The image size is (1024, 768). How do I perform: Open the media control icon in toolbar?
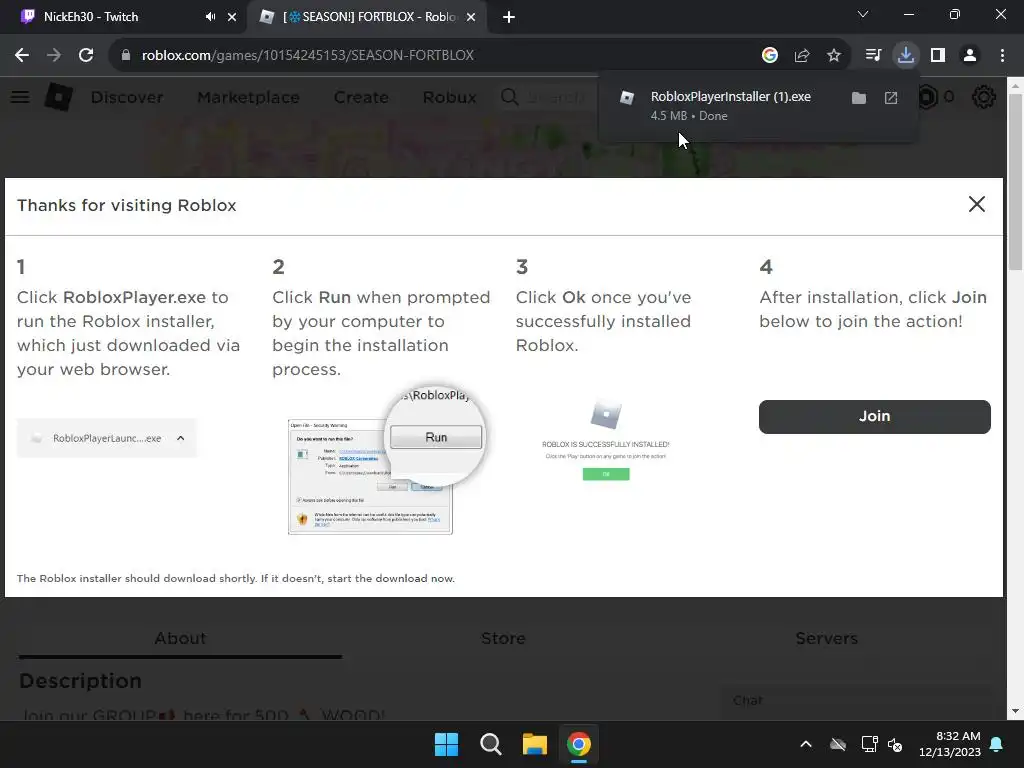coord(873,56)
